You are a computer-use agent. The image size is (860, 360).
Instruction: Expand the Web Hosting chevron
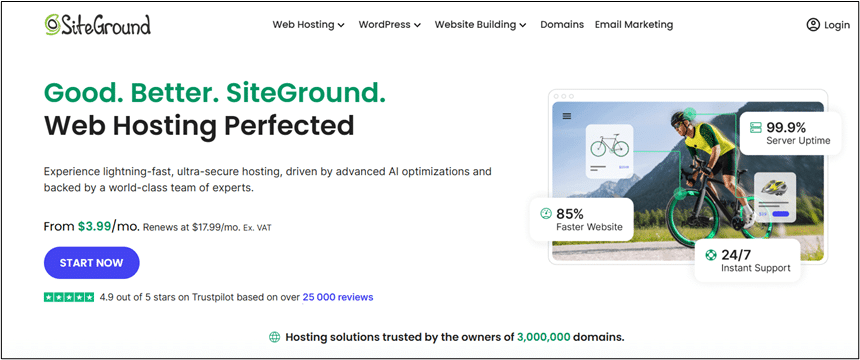(341, 25)
